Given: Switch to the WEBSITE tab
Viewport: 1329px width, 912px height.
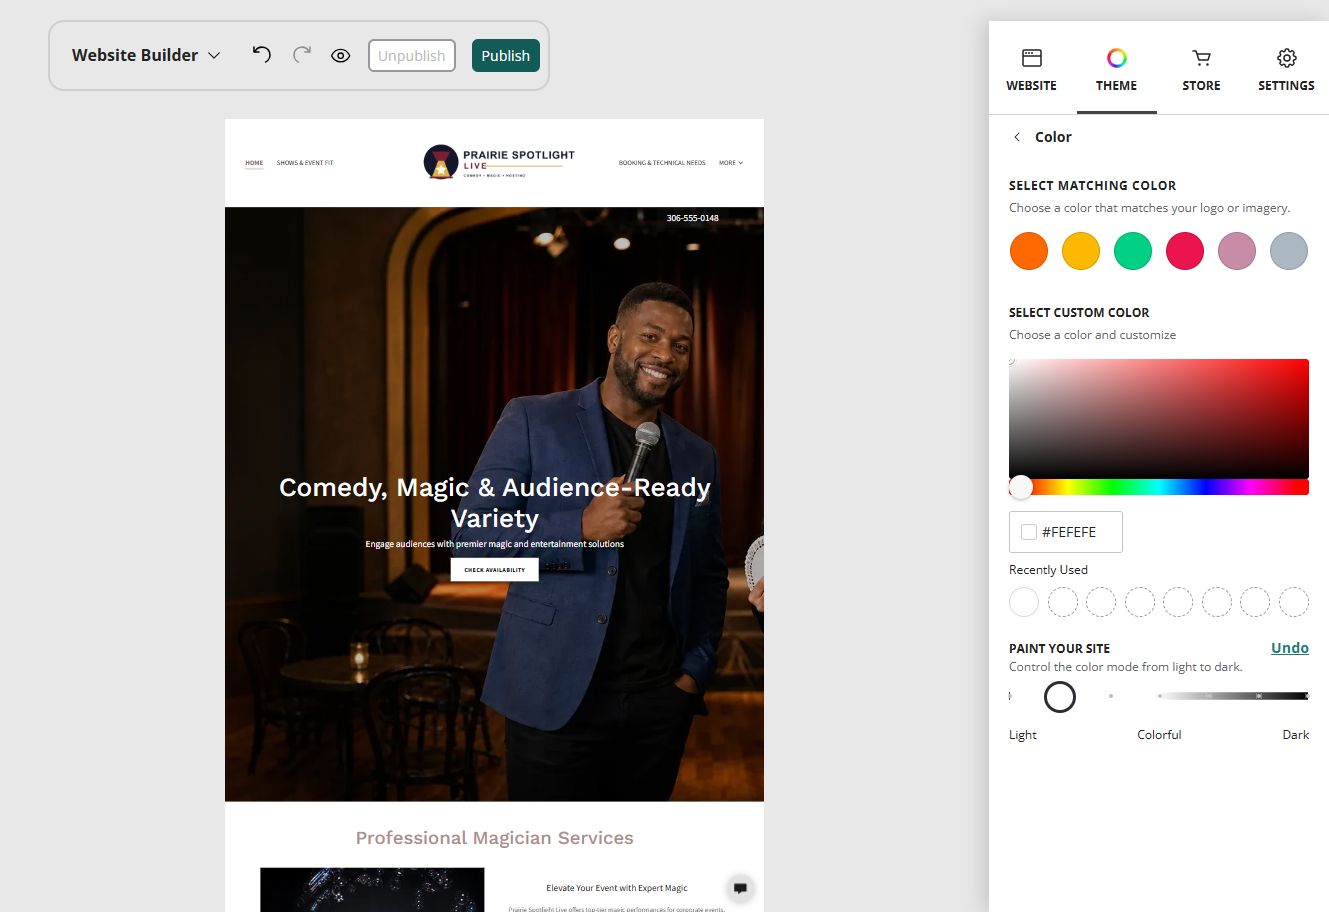Looking at the screenshot, I should (x=1031, y=70).
